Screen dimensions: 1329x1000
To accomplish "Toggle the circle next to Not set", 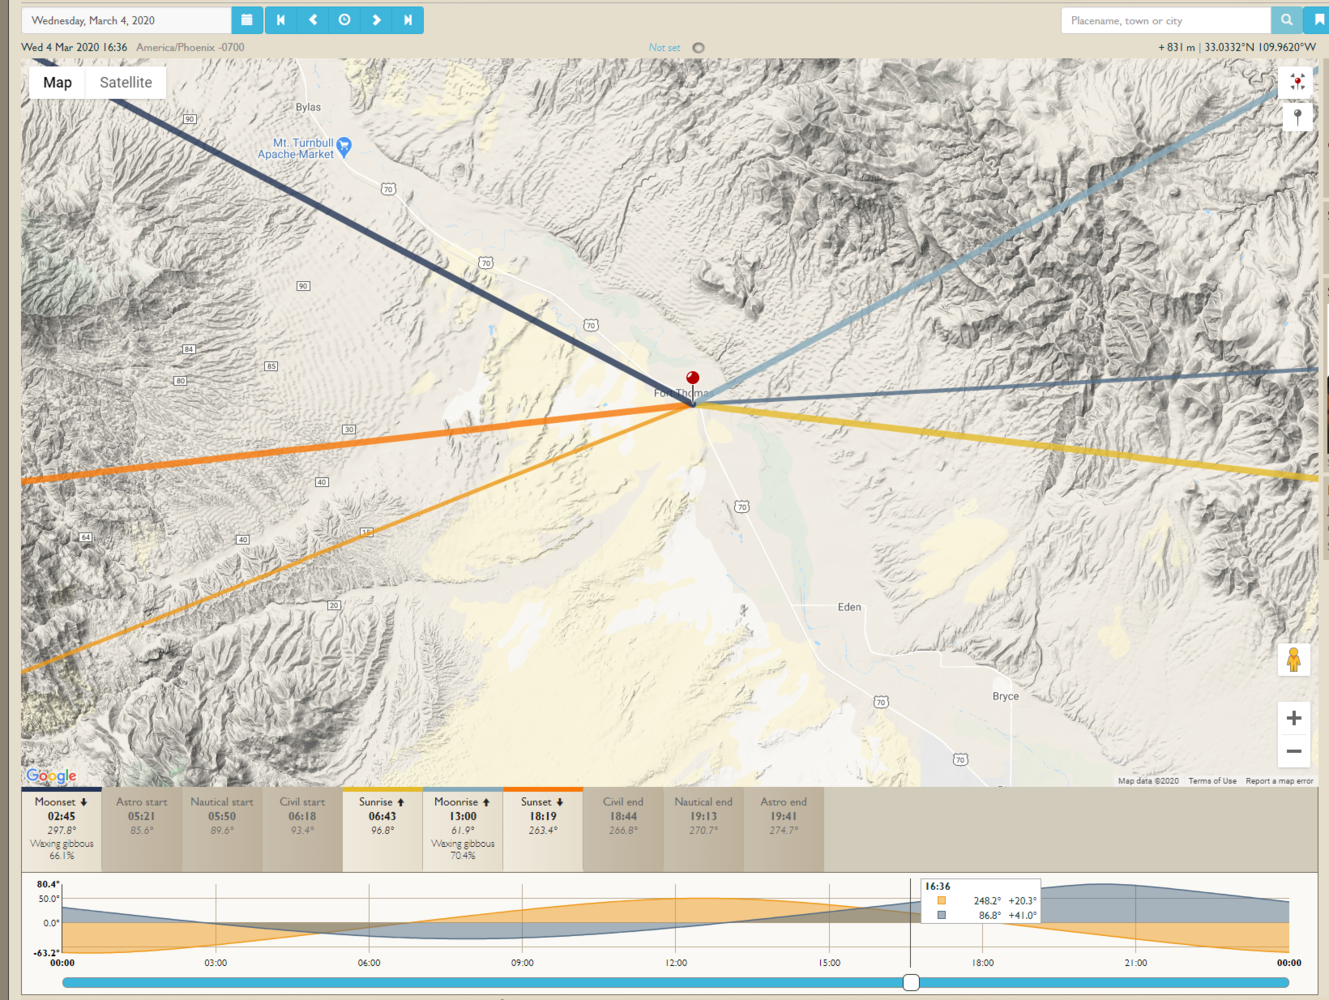I will click(698, 48).
